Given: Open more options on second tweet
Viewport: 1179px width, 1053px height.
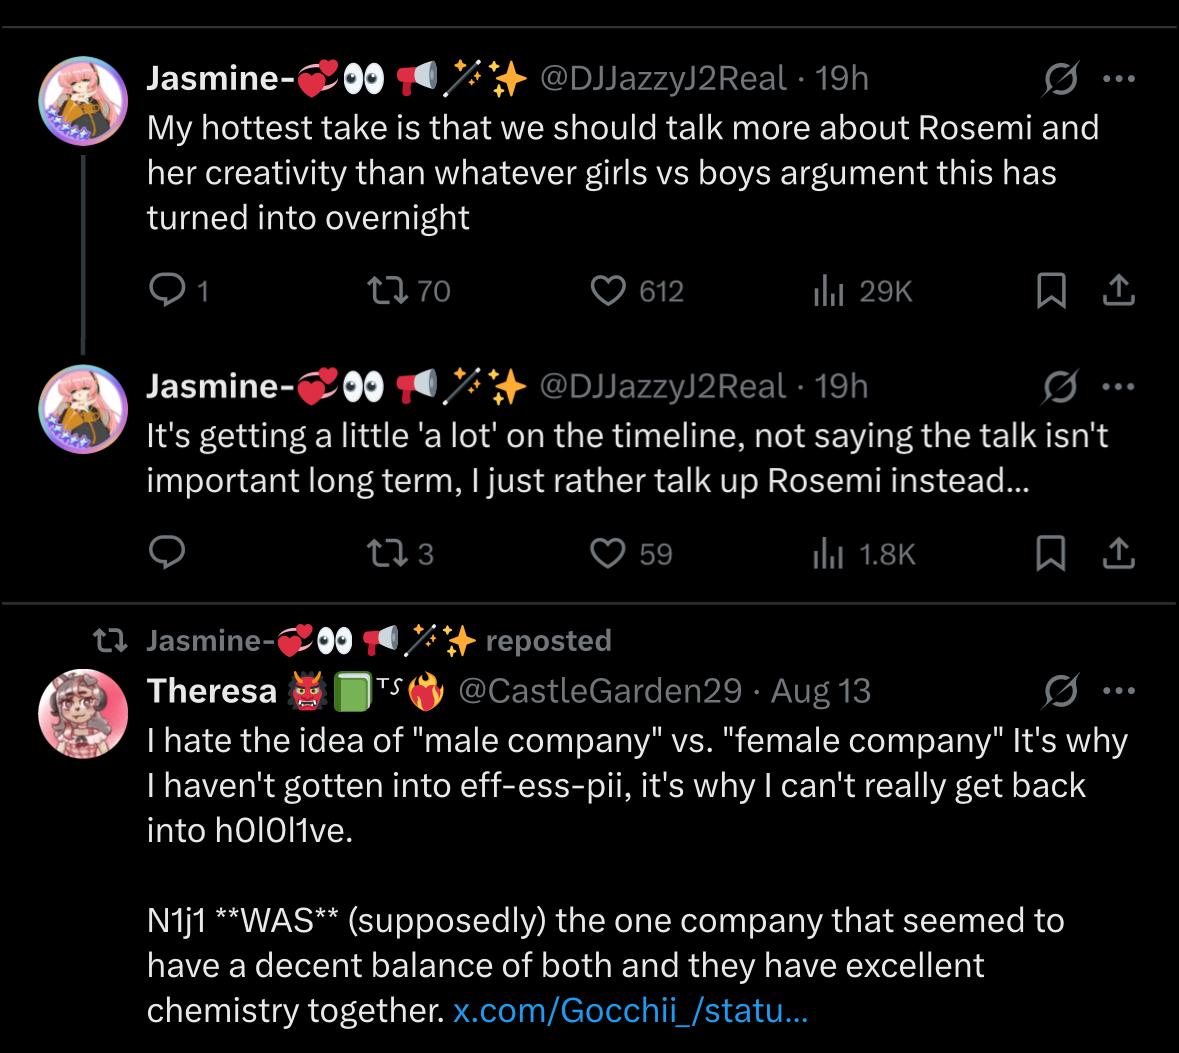Looking at the screenshot, I should (x=1118, y=387).
